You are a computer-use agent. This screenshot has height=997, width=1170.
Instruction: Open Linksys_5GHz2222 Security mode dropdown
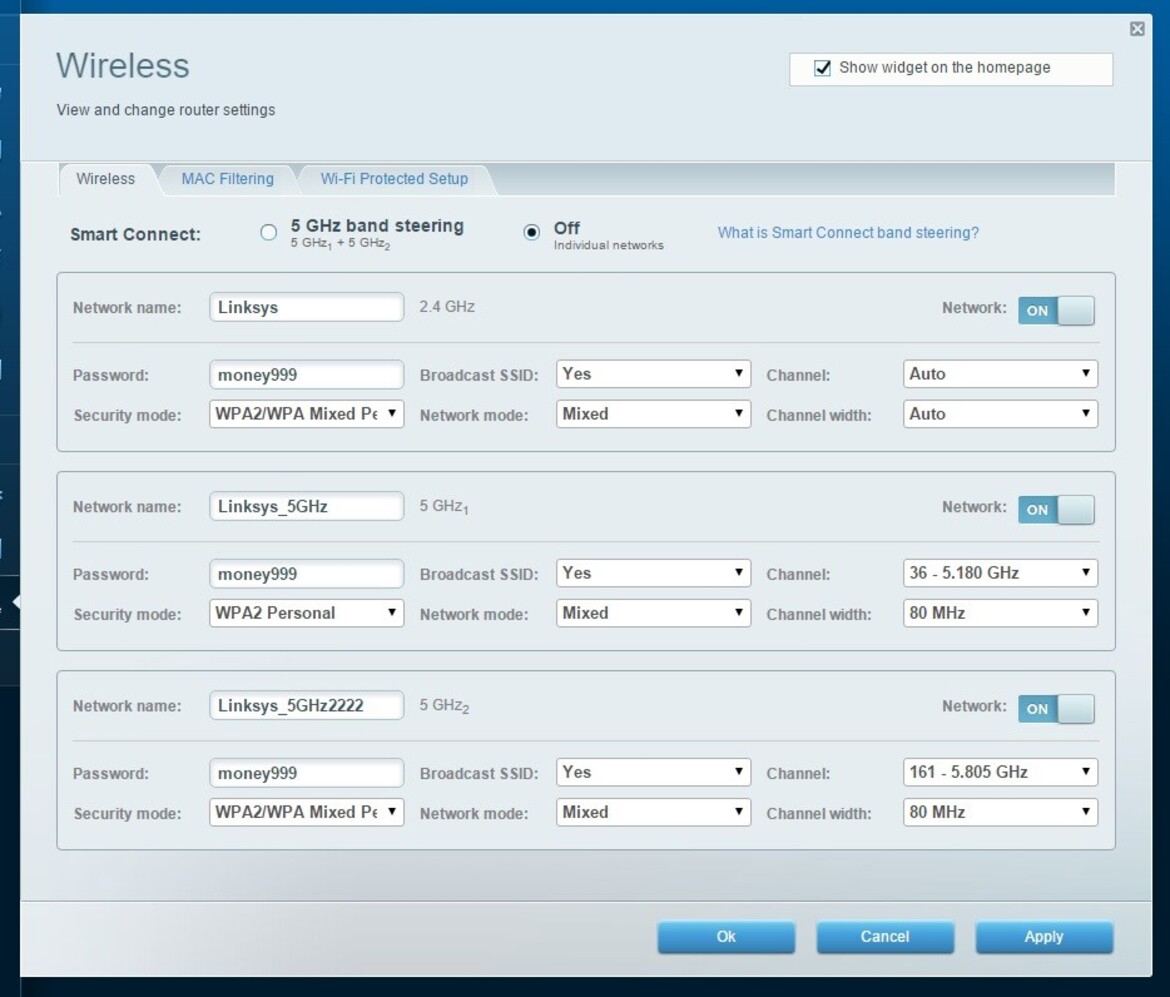(307, 813)
